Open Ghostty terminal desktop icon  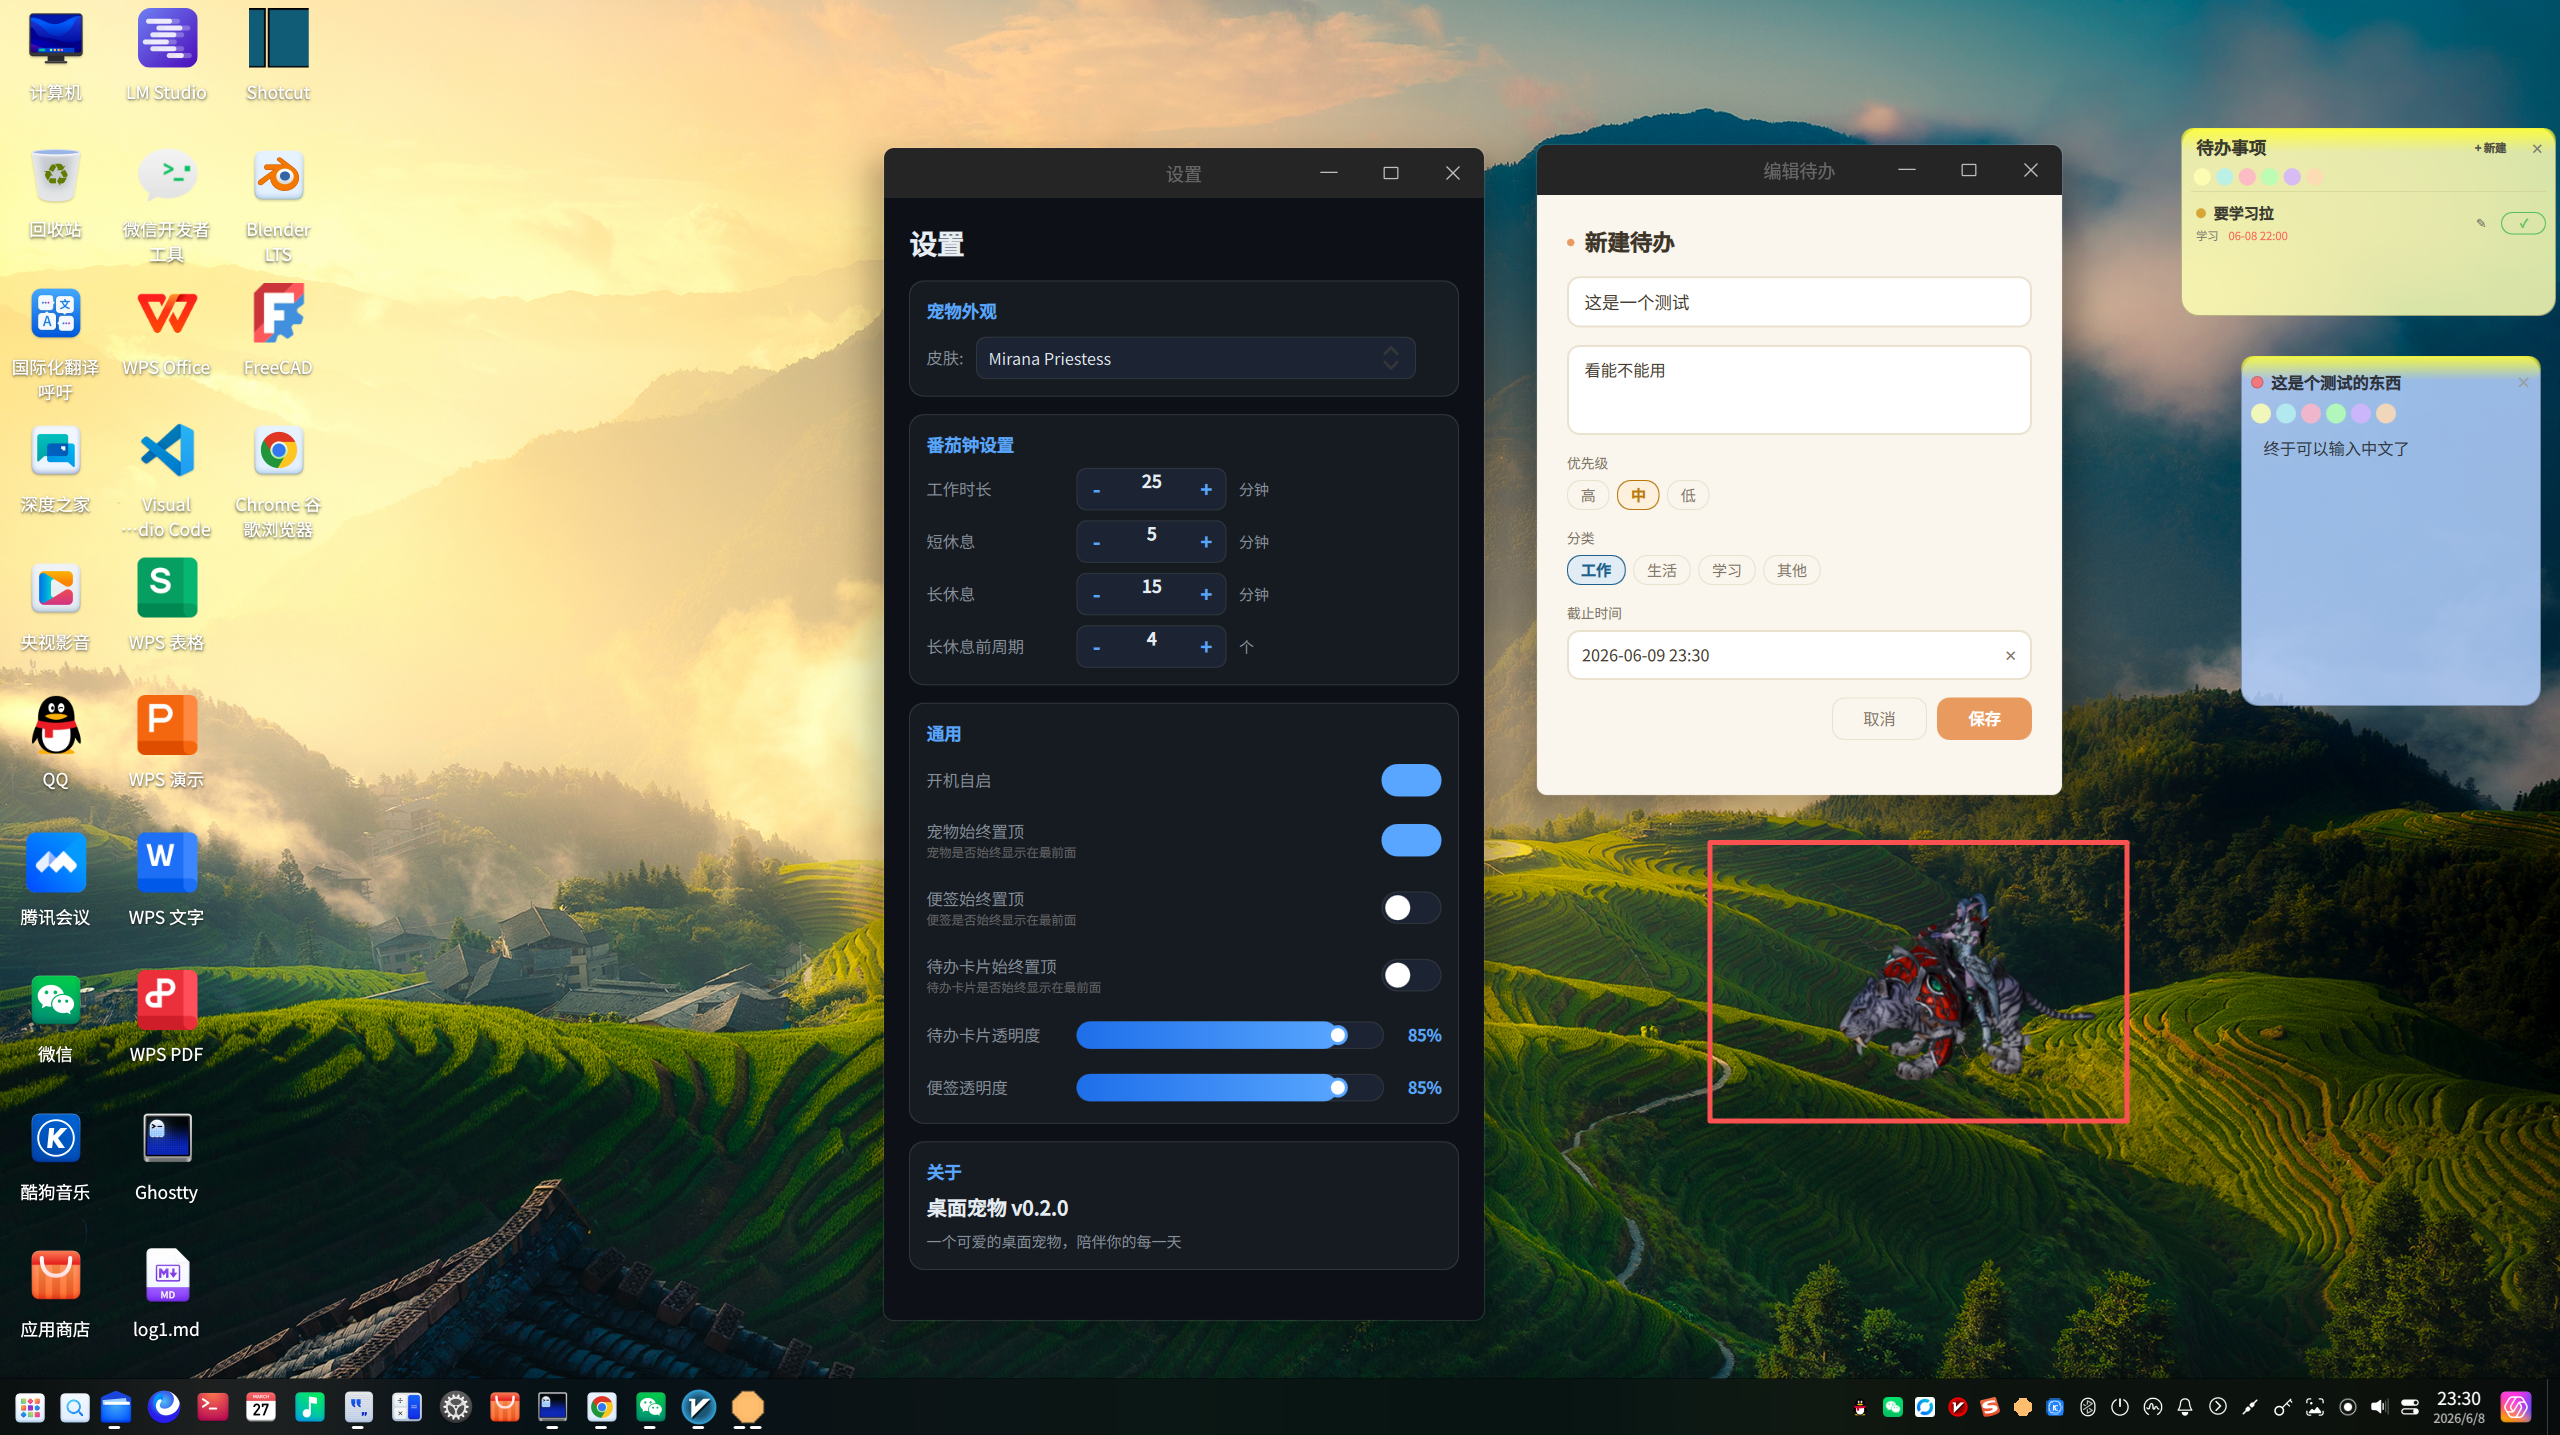(167, 1157)
